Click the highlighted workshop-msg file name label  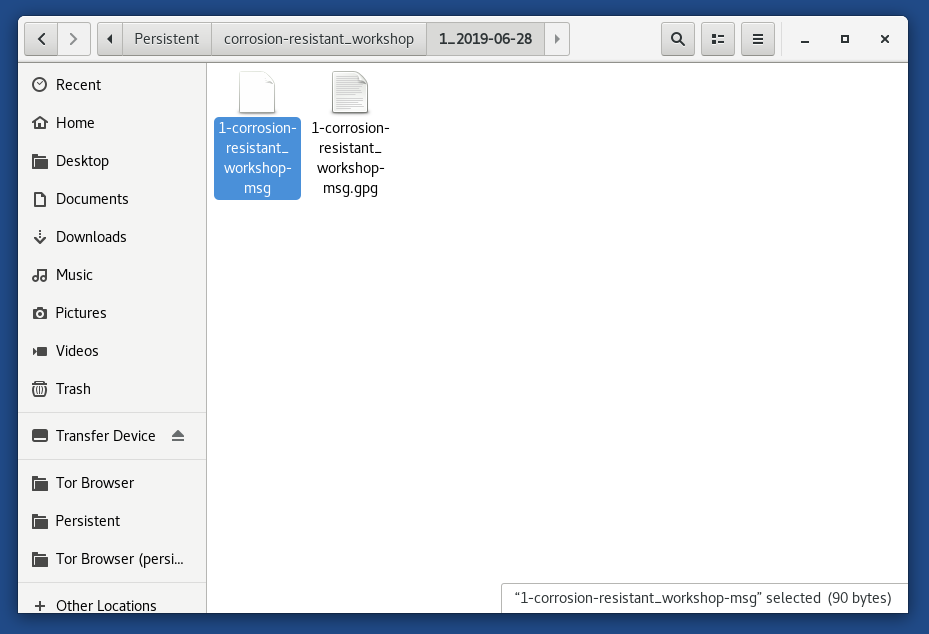pyautogui.click(x=257, y=158)
